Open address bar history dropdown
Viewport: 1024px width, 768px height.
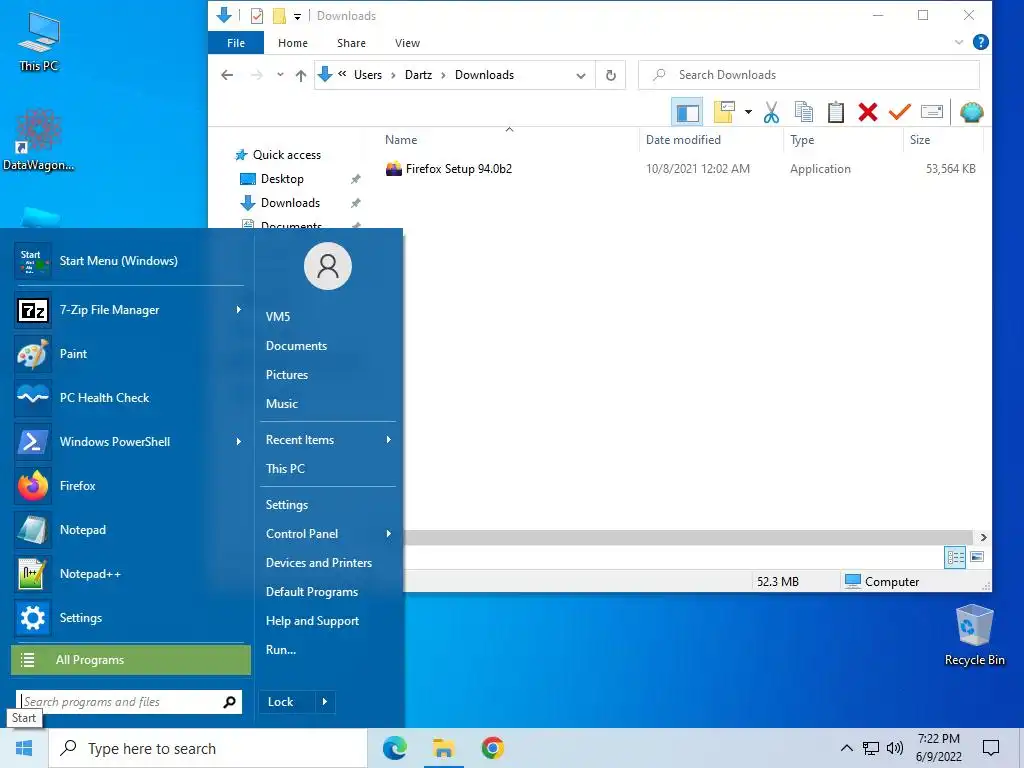point(581,76)
